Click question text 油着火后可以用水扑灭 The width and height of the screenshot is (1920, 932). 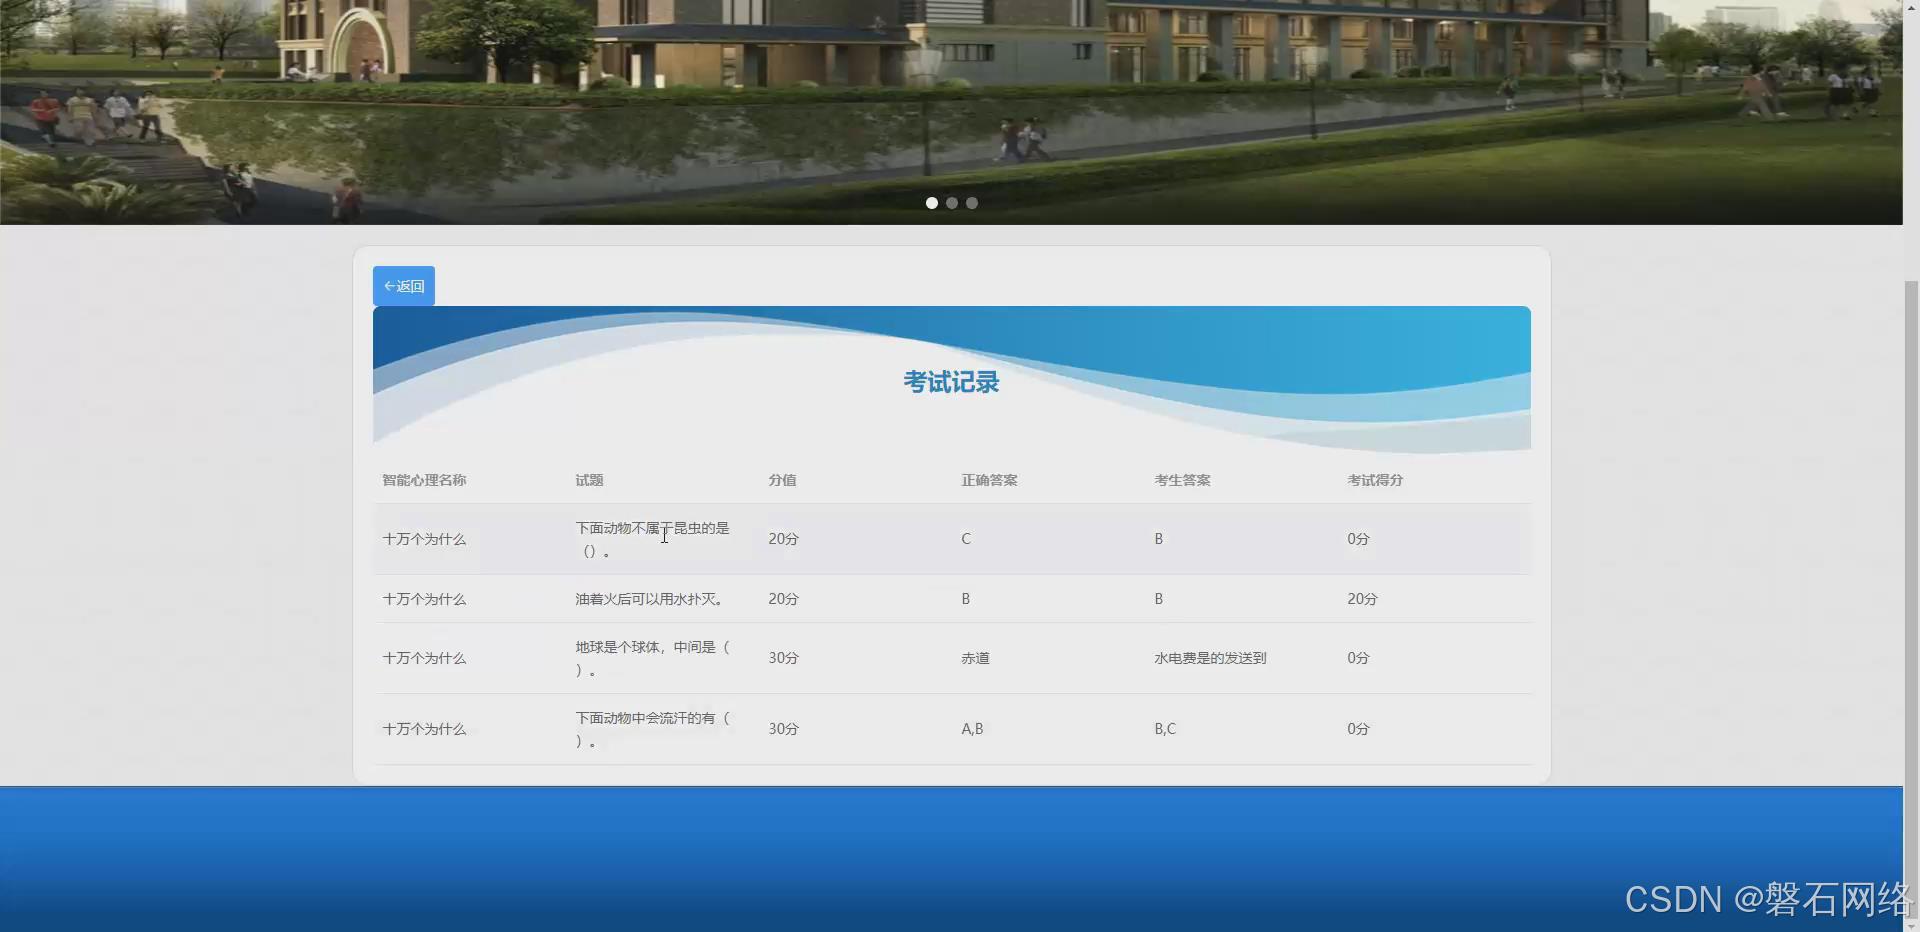(x=649, y=599)
